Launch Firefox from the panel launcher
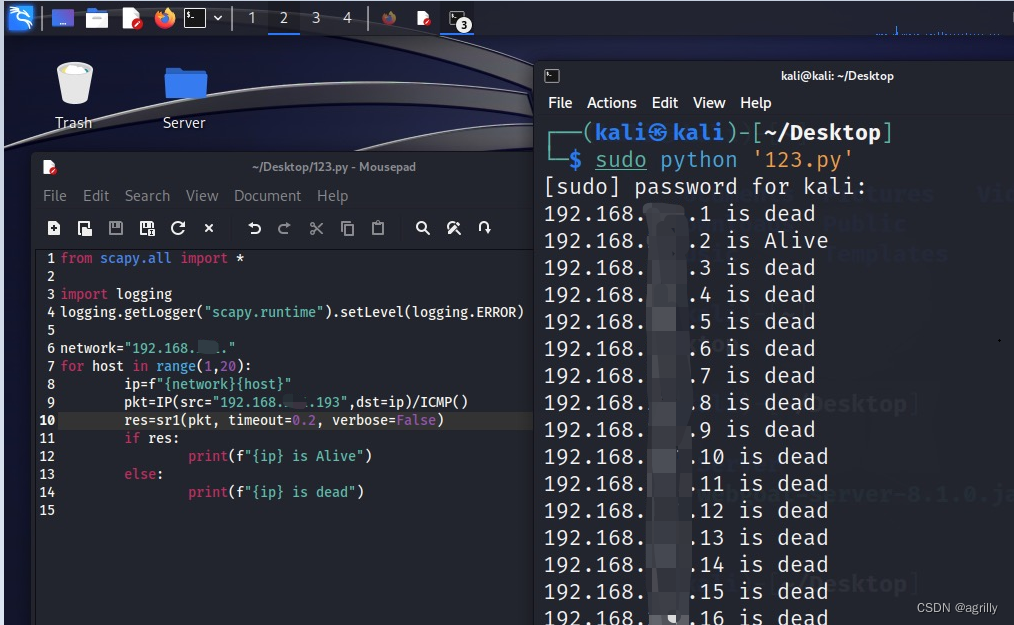The image size is (1014, 625). (x=165, y=18)
